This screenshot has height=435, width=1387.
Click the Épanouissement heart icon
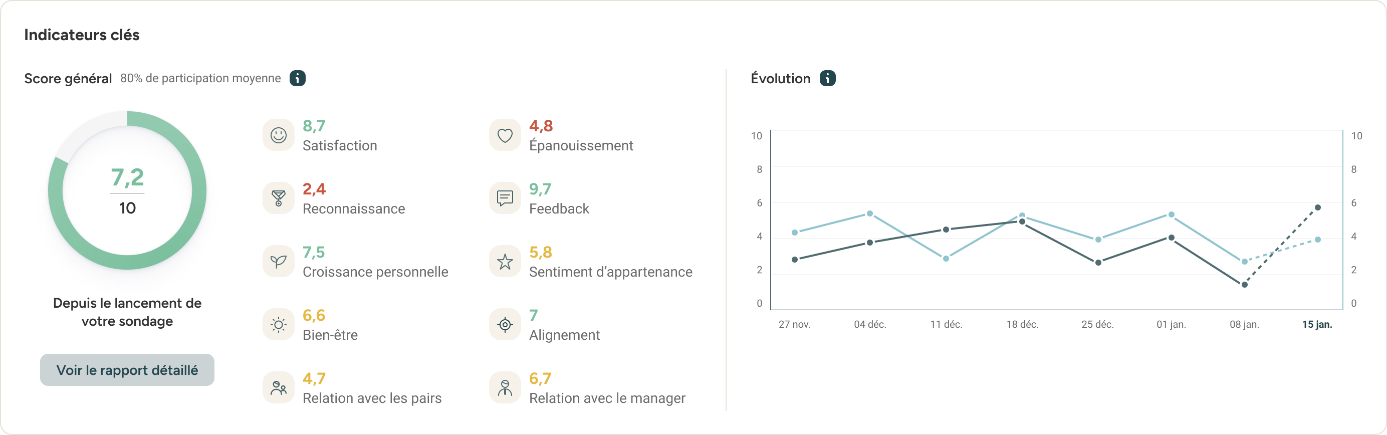505,135
